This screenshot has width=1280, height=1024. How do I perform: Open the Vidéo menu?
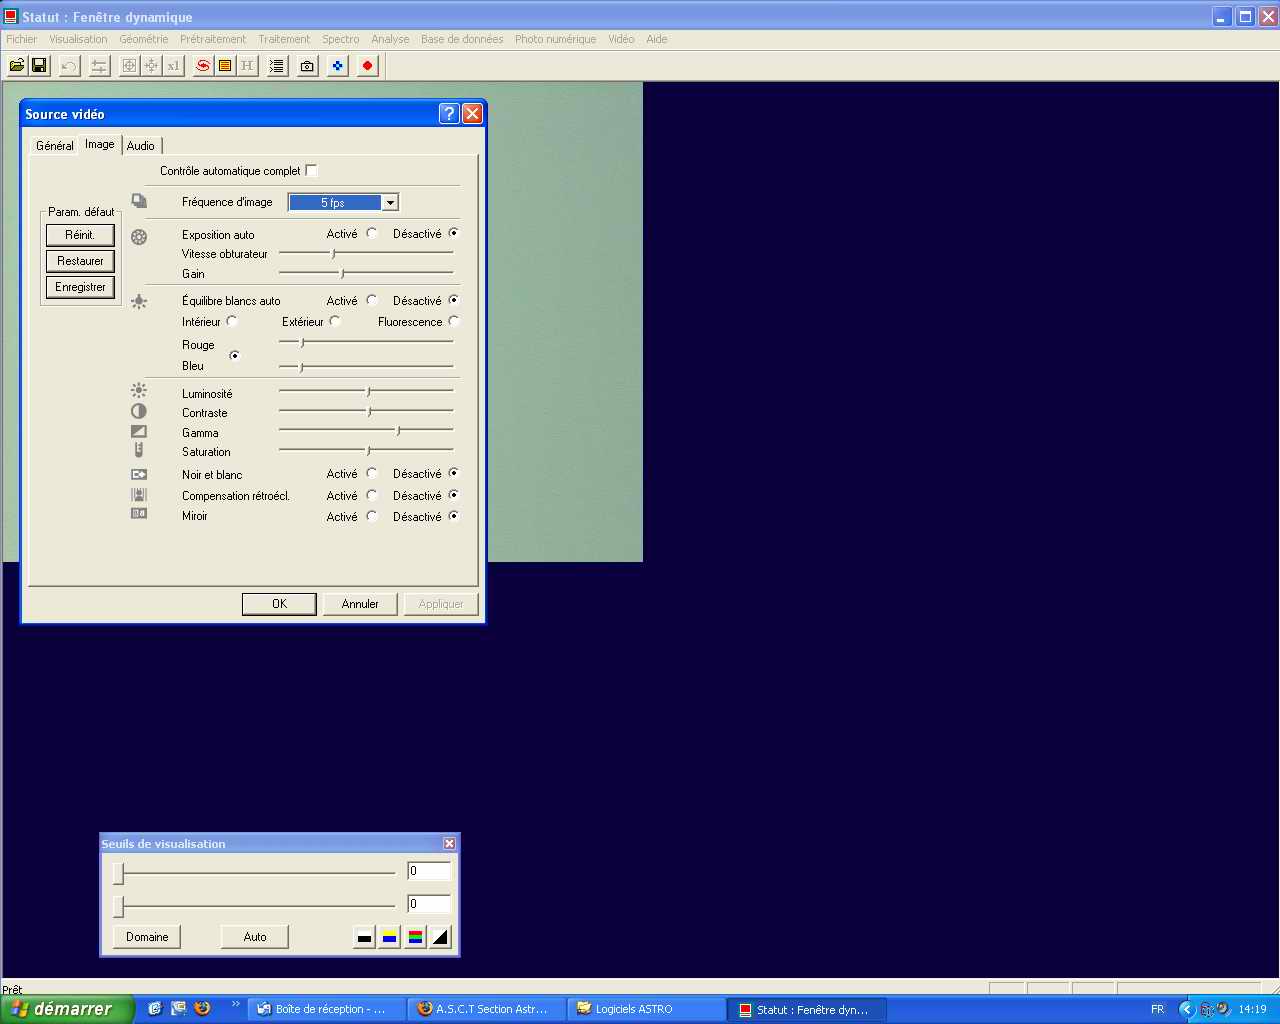click(x=621, y=39)
